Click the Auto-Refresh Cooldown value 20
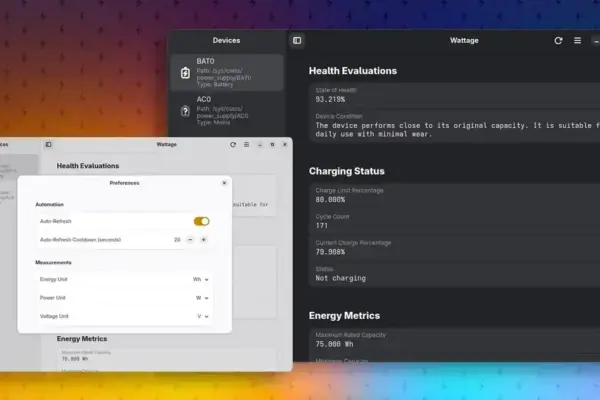The height and width of the screenshot is (400, 600). [x=177, y=240]
